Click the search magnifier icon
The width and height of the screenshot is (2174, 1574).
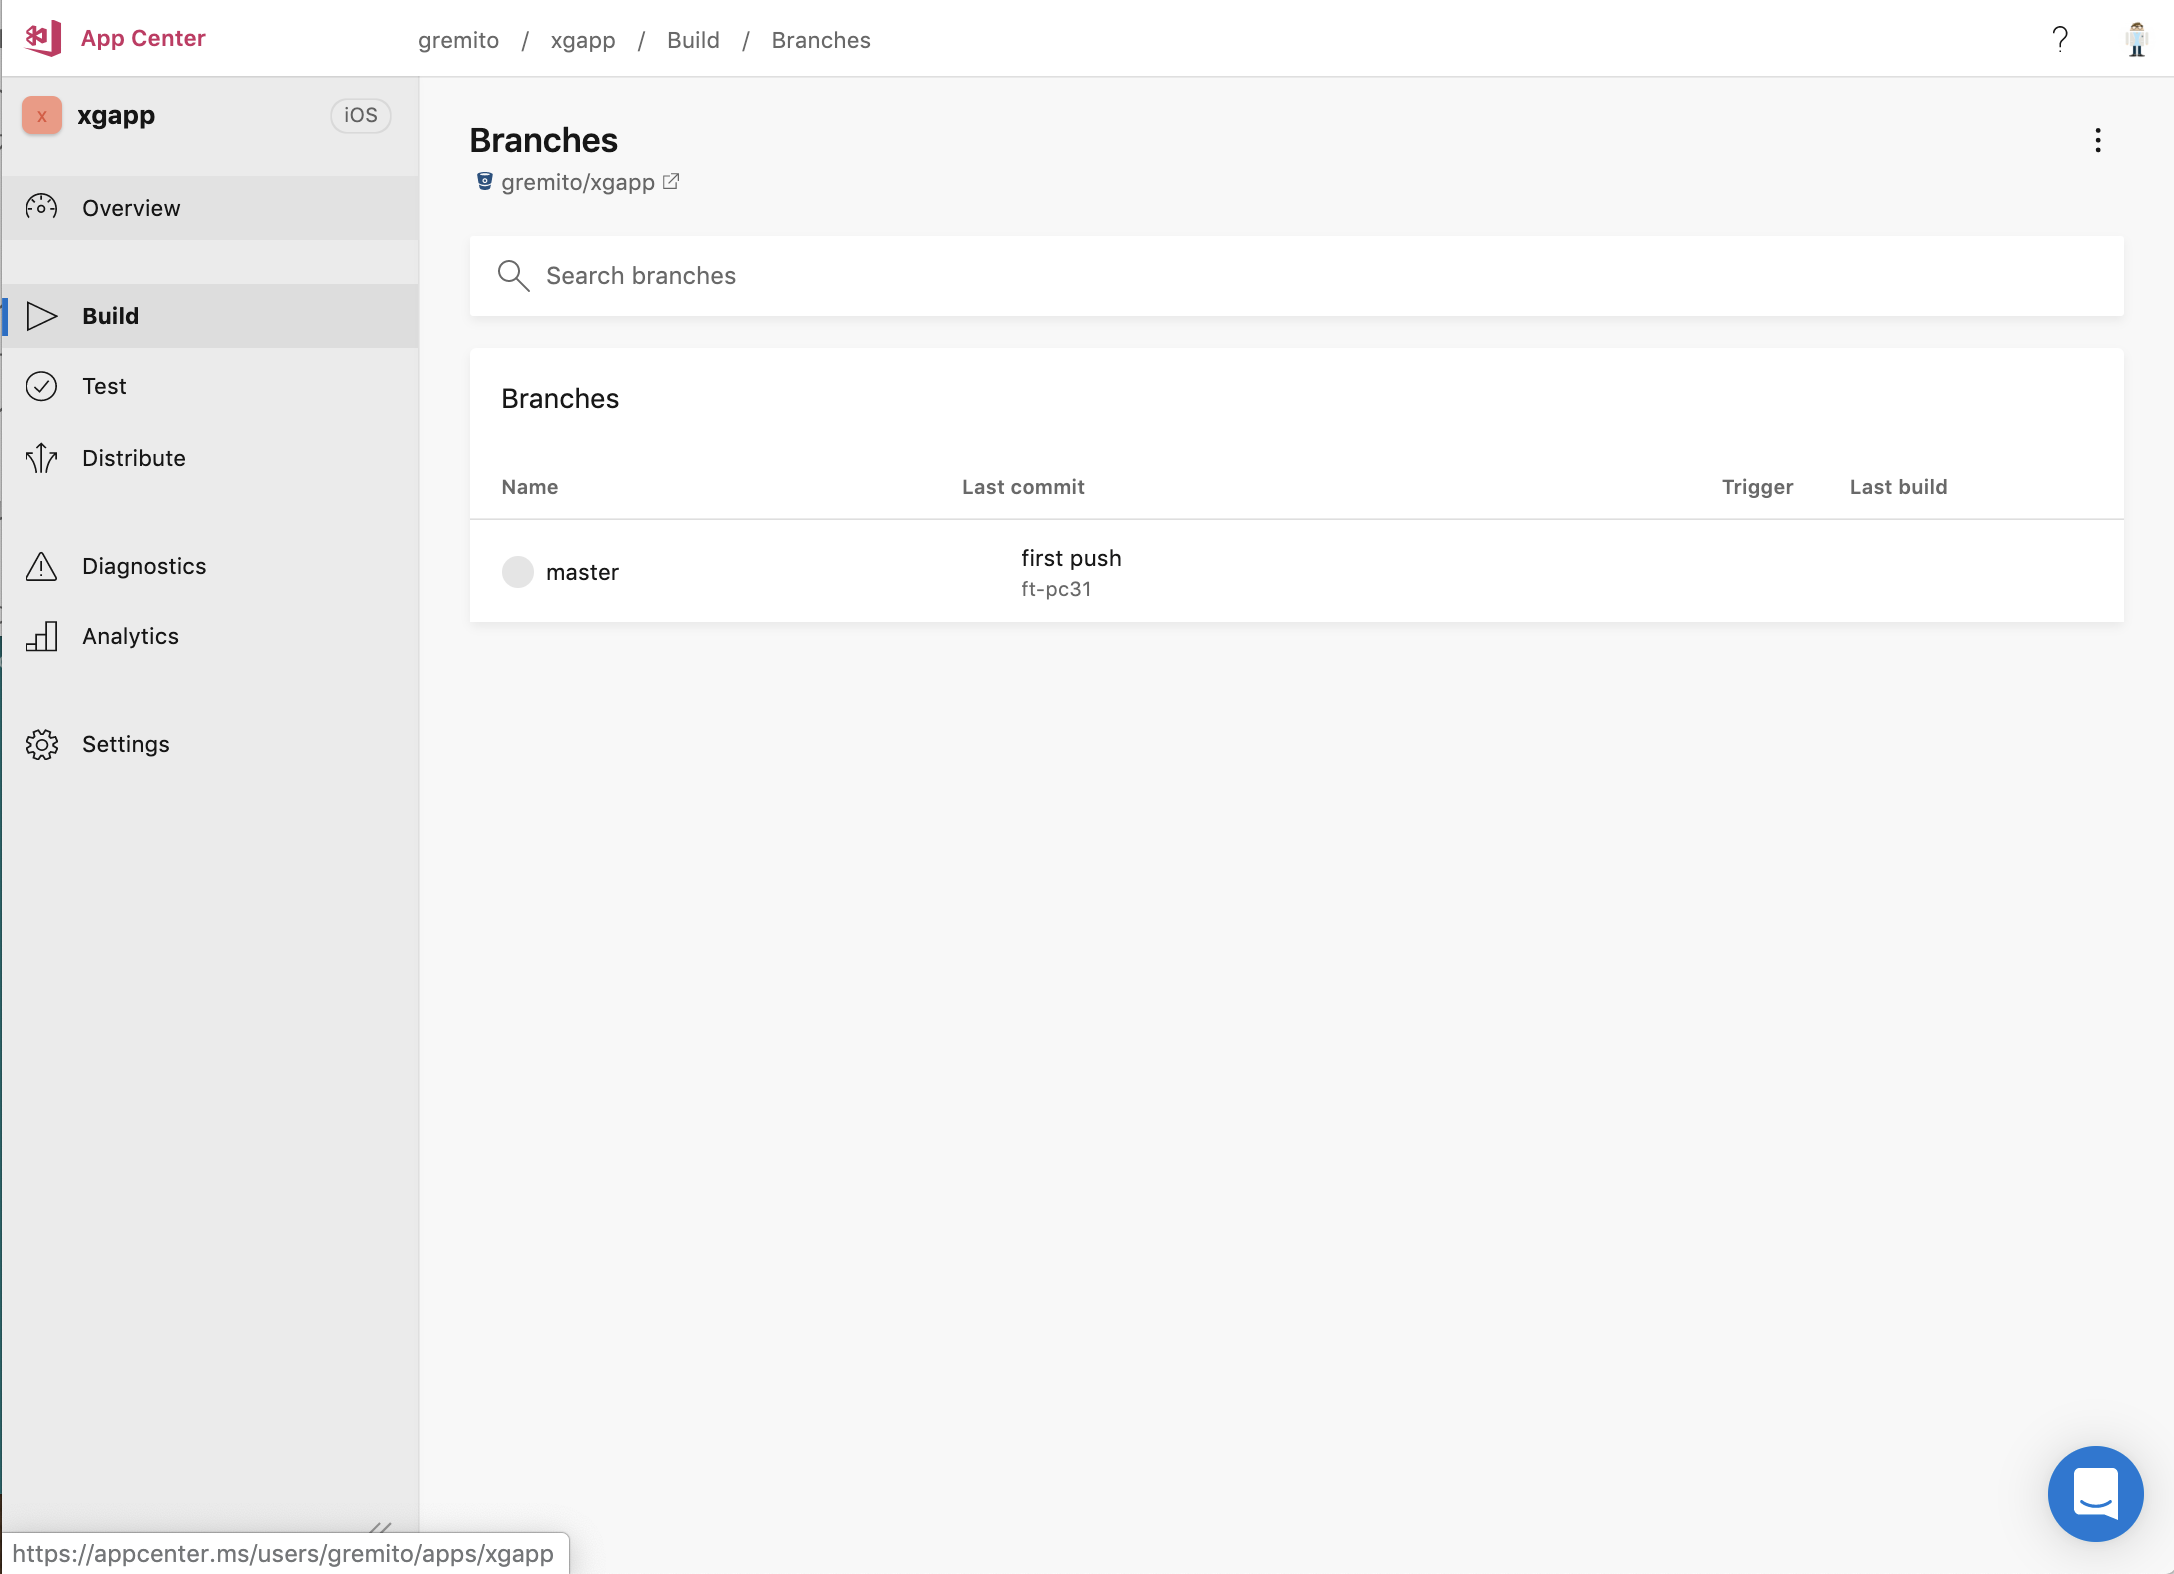513,276
